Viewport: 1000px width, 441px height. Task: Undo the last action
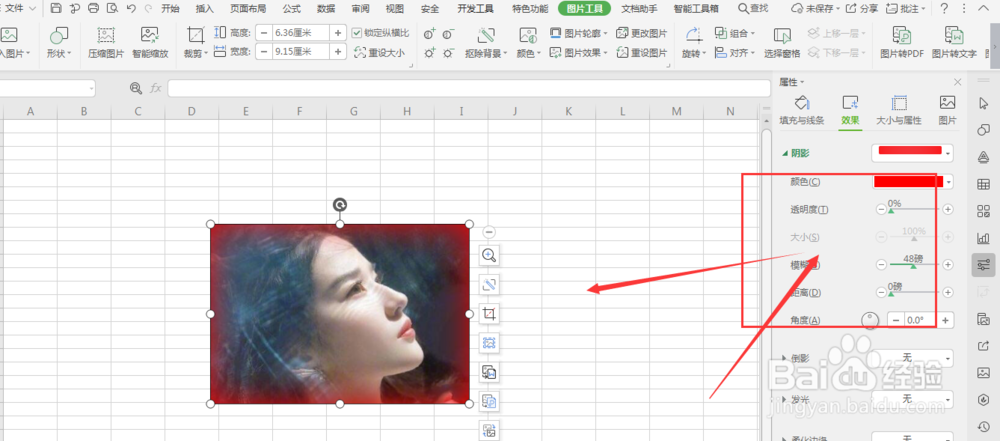131,8
